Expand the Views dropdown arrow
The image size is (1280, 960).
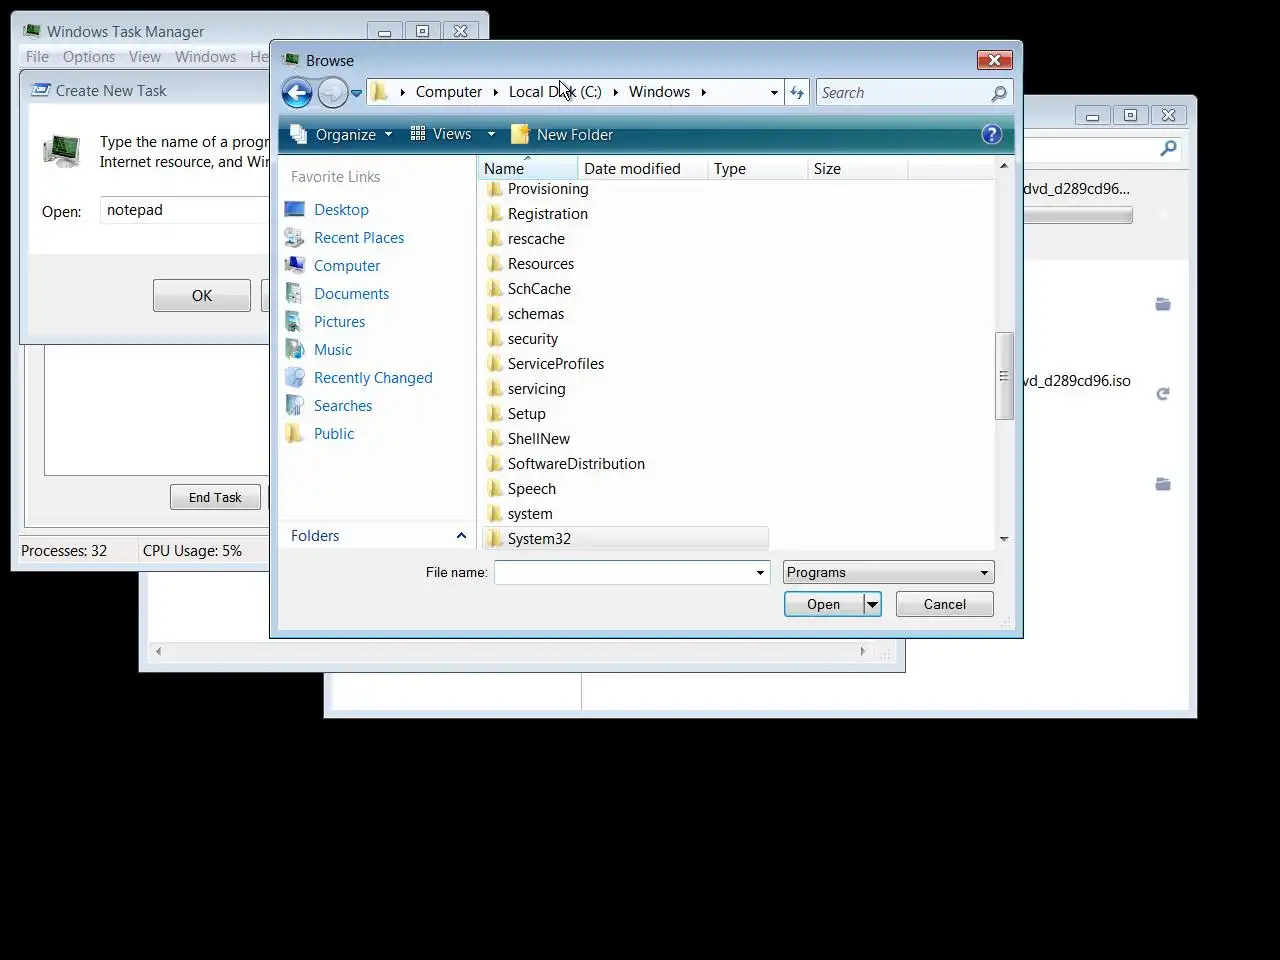pyautogui.click(x=491, y=134)
